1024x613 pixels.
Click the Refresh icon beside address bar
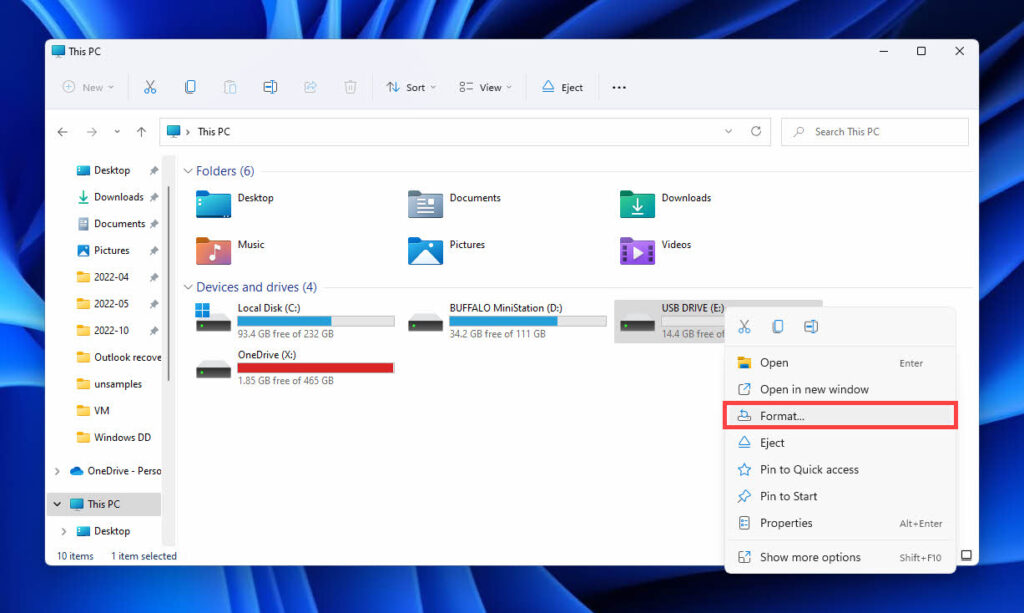click(x=756, y=131)
